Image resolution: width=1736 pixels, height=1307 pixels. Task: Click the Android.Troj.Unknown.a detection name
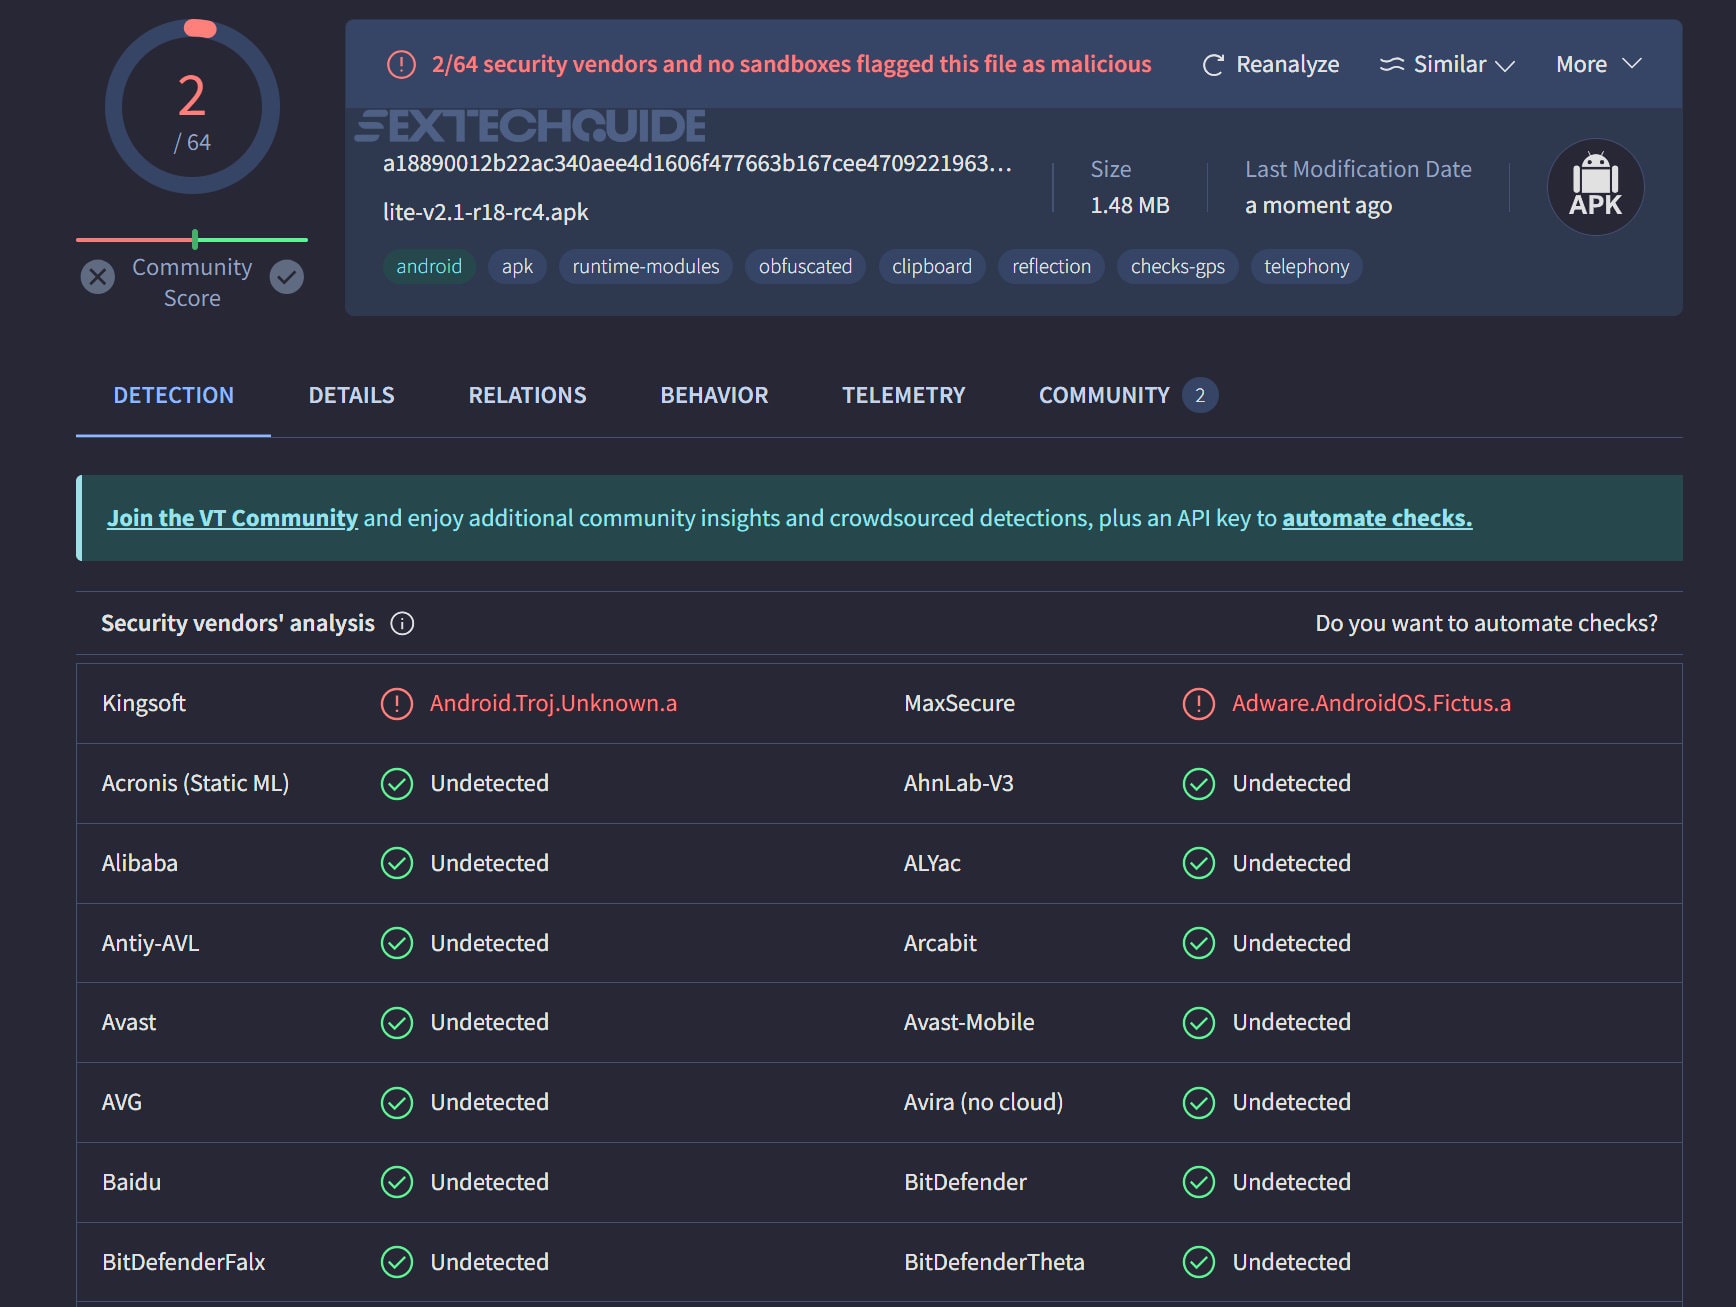tap(553, 704)
